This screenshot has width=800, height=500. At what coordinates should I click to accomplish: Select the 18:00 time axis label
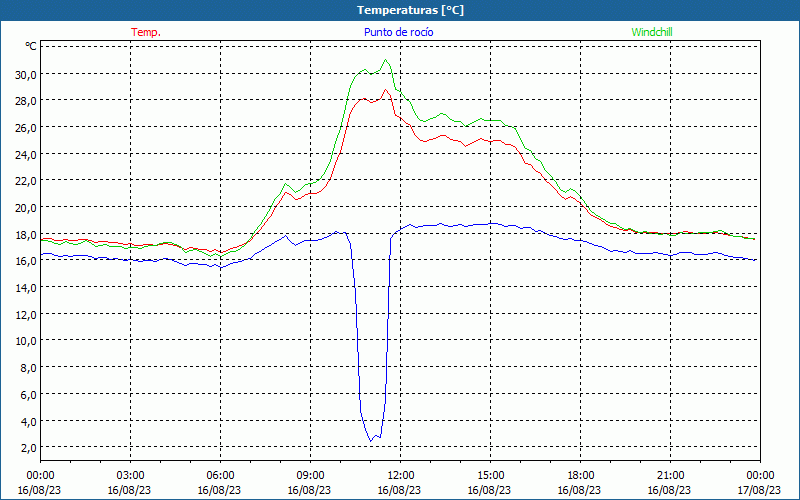(x=580, y=475)
